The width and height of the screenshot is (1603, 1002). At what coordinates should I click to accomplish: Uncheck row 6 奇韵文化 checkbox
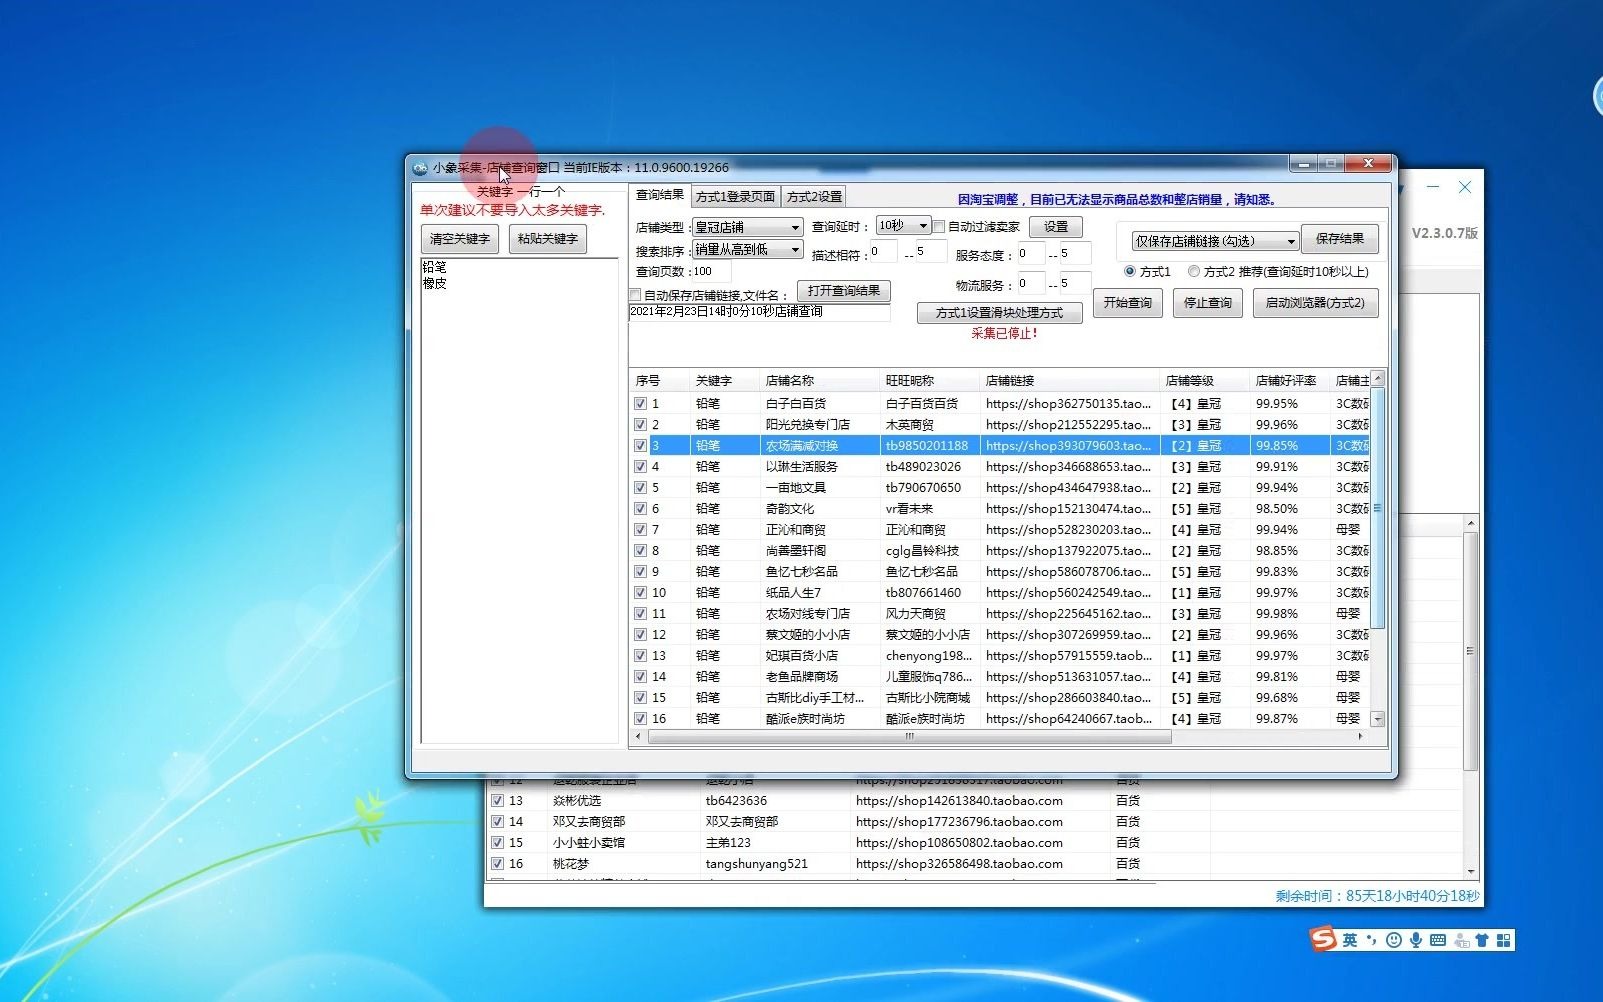pos(640,509)
